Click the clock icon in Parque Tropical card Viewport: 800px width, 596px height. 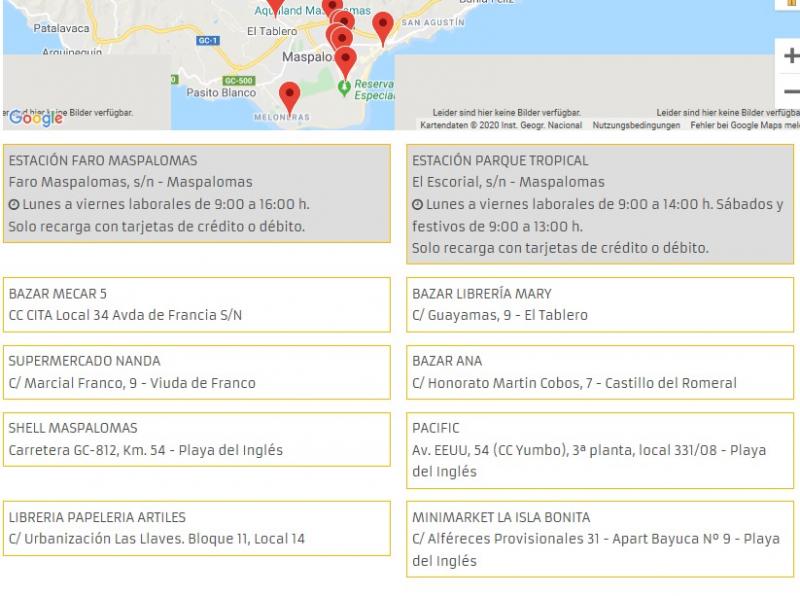(x=418, y=205)
